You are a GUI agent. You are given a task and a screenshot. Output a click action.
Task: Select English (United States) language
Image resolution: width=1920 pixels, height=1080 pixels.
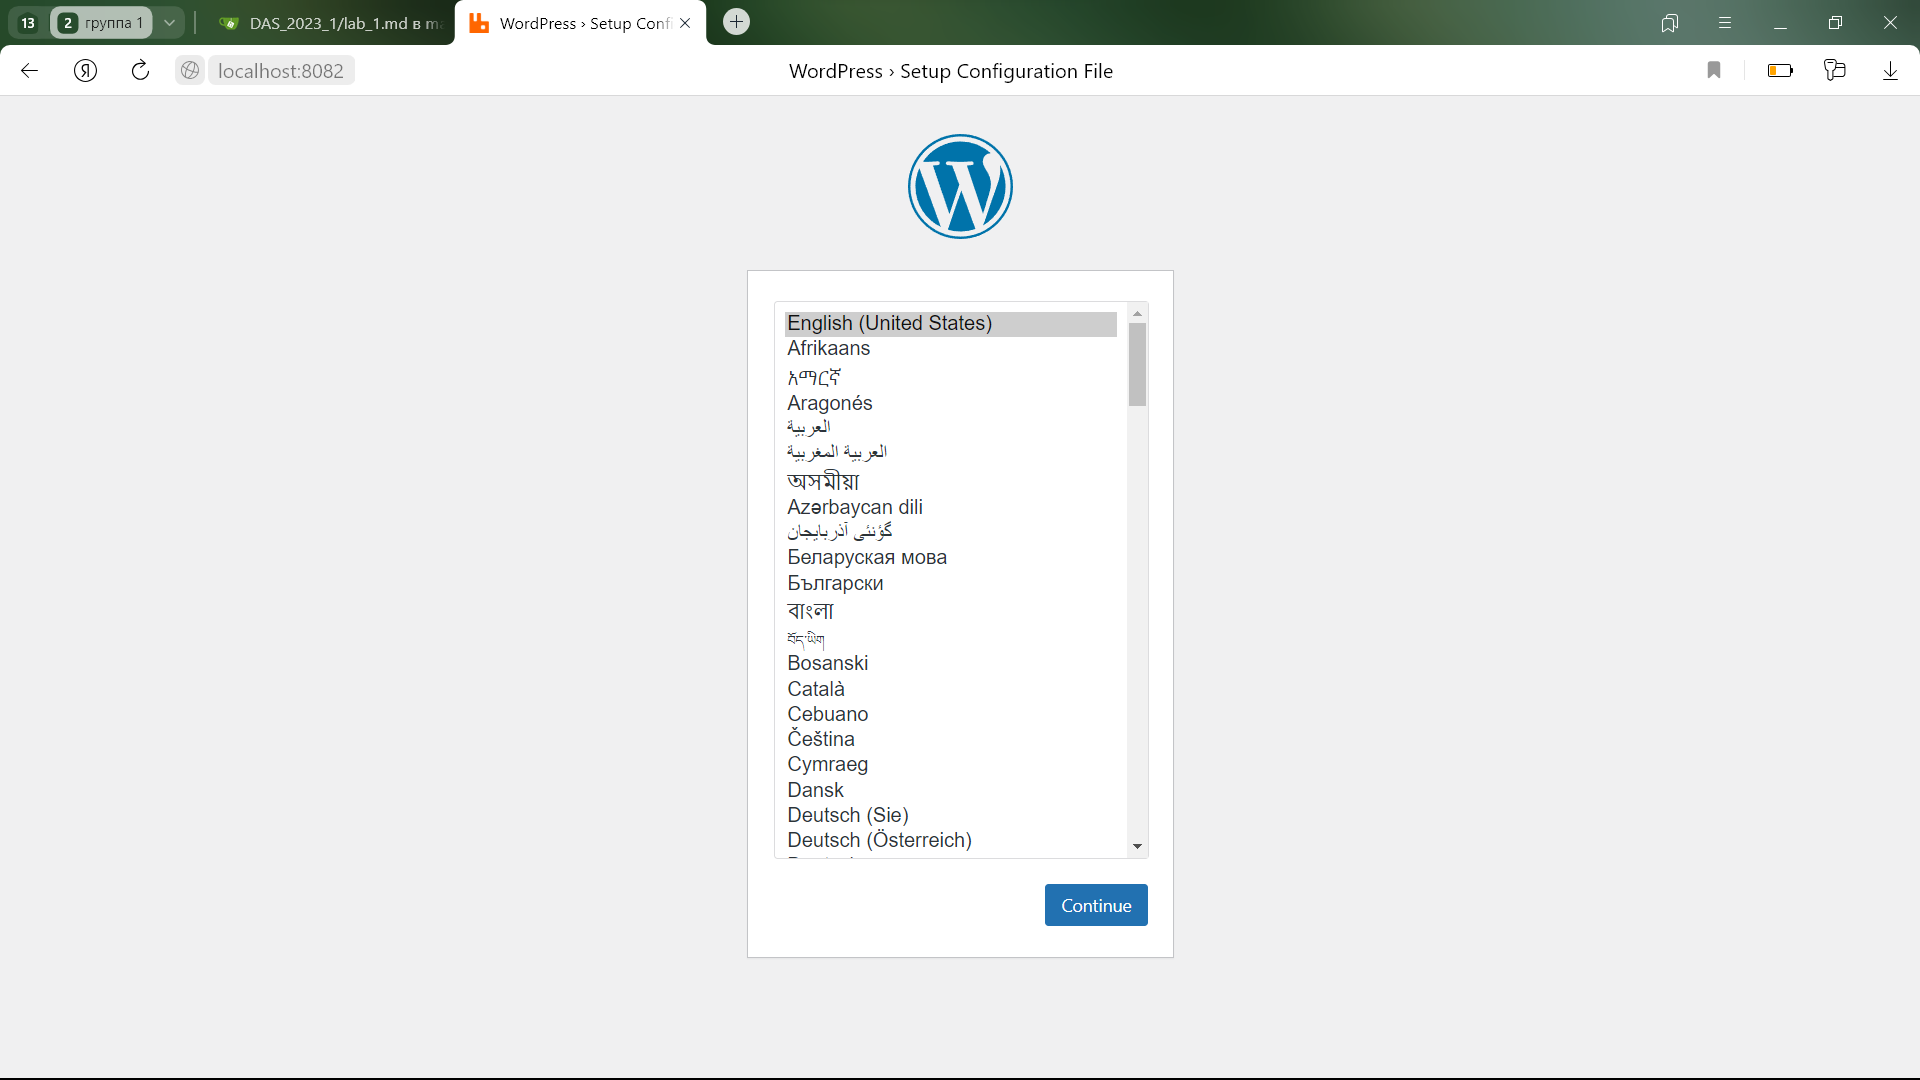point(950,323)
